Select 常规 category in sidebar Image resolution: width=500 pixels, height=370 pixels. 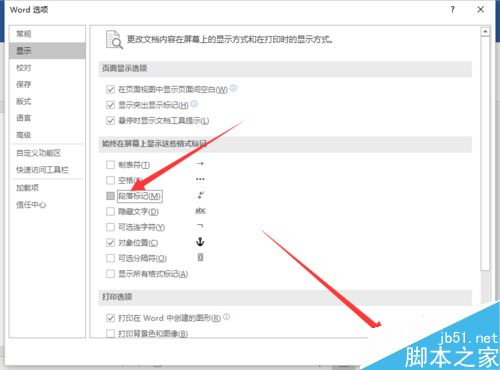pyautogui.click(x=47, y=34)
